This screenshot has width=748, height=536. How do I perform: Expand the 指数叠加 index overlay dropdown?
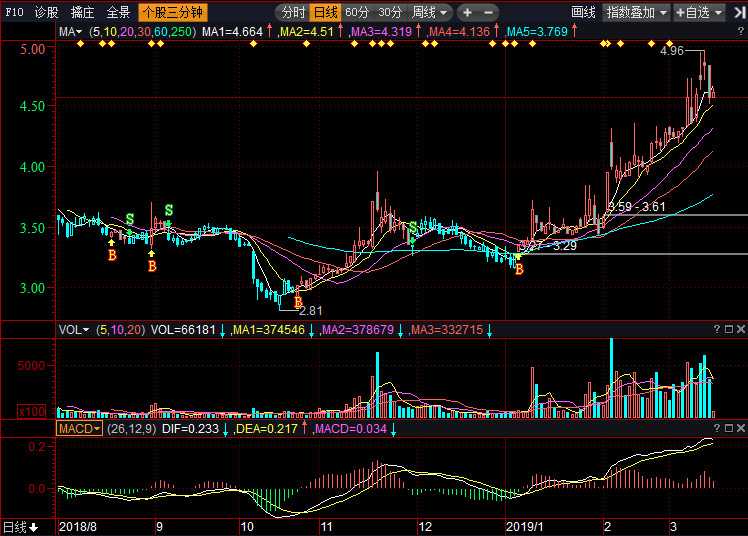click(637, 13)
